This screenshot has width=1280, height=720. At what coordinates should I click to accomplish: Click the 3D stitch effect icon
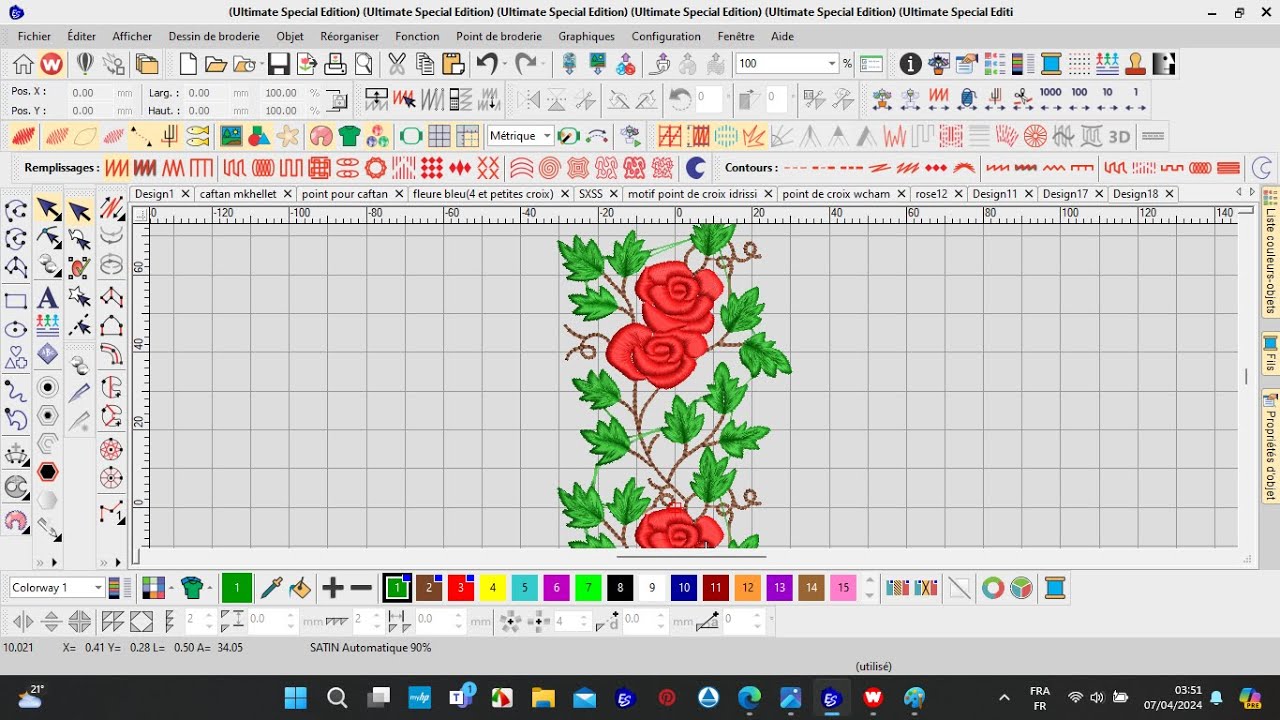[x=1119, y=136]
